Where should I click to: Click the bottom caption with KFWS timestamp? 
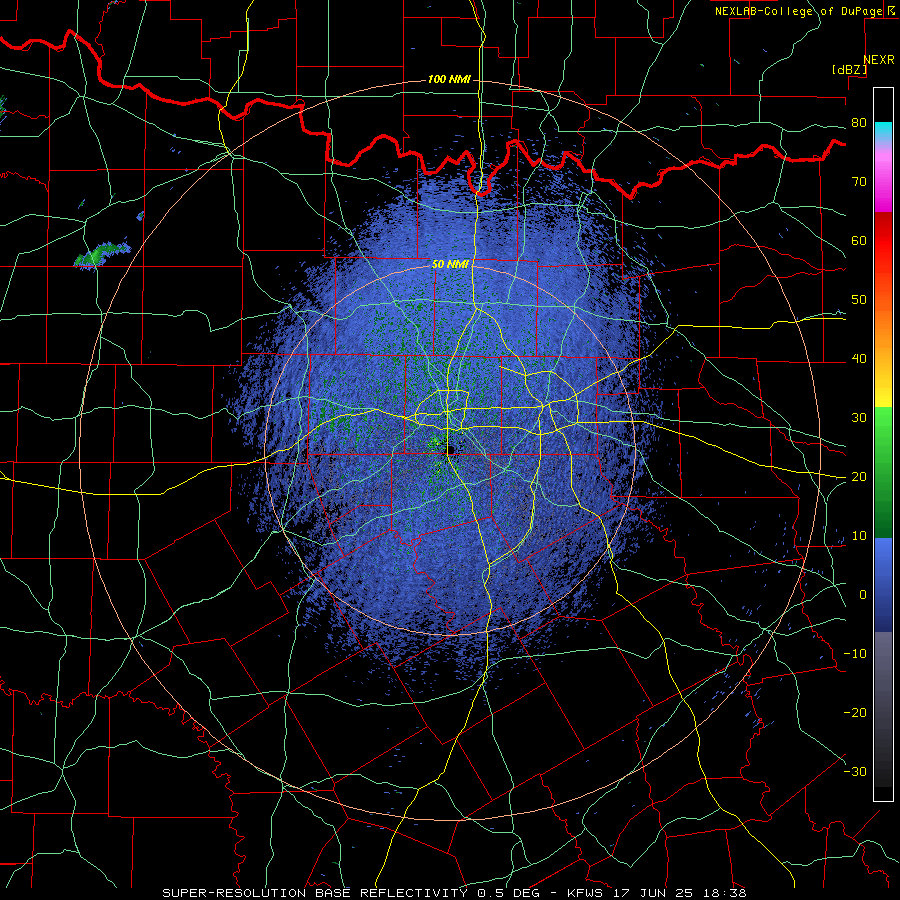[x=454, y=893]
